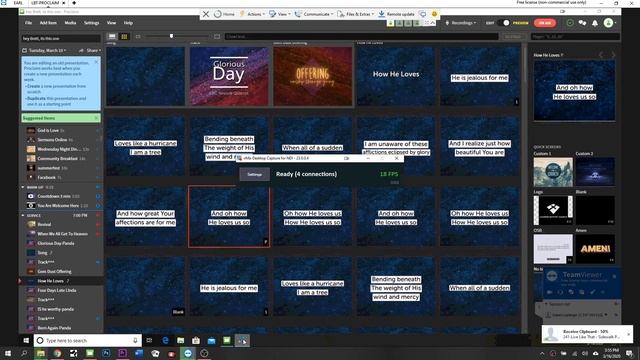The height and width of the screenshot is (360, 640).
Task: Select the How He Loves title slide
Action: (x=396, y=76)
